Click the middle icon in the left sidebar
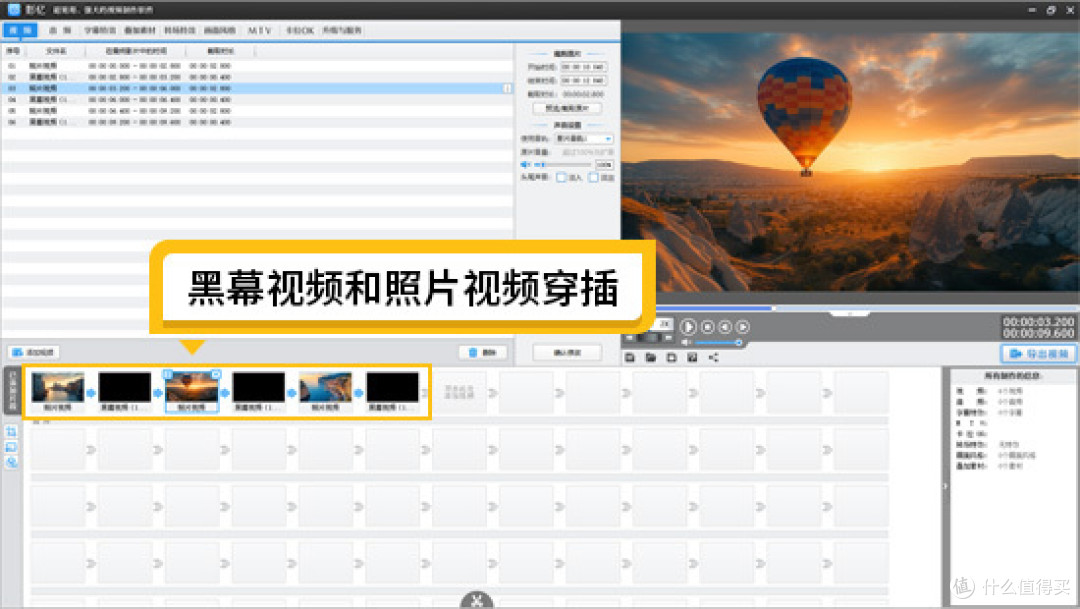The width and height of the screenshot is (1080, 609). point(11,447)
